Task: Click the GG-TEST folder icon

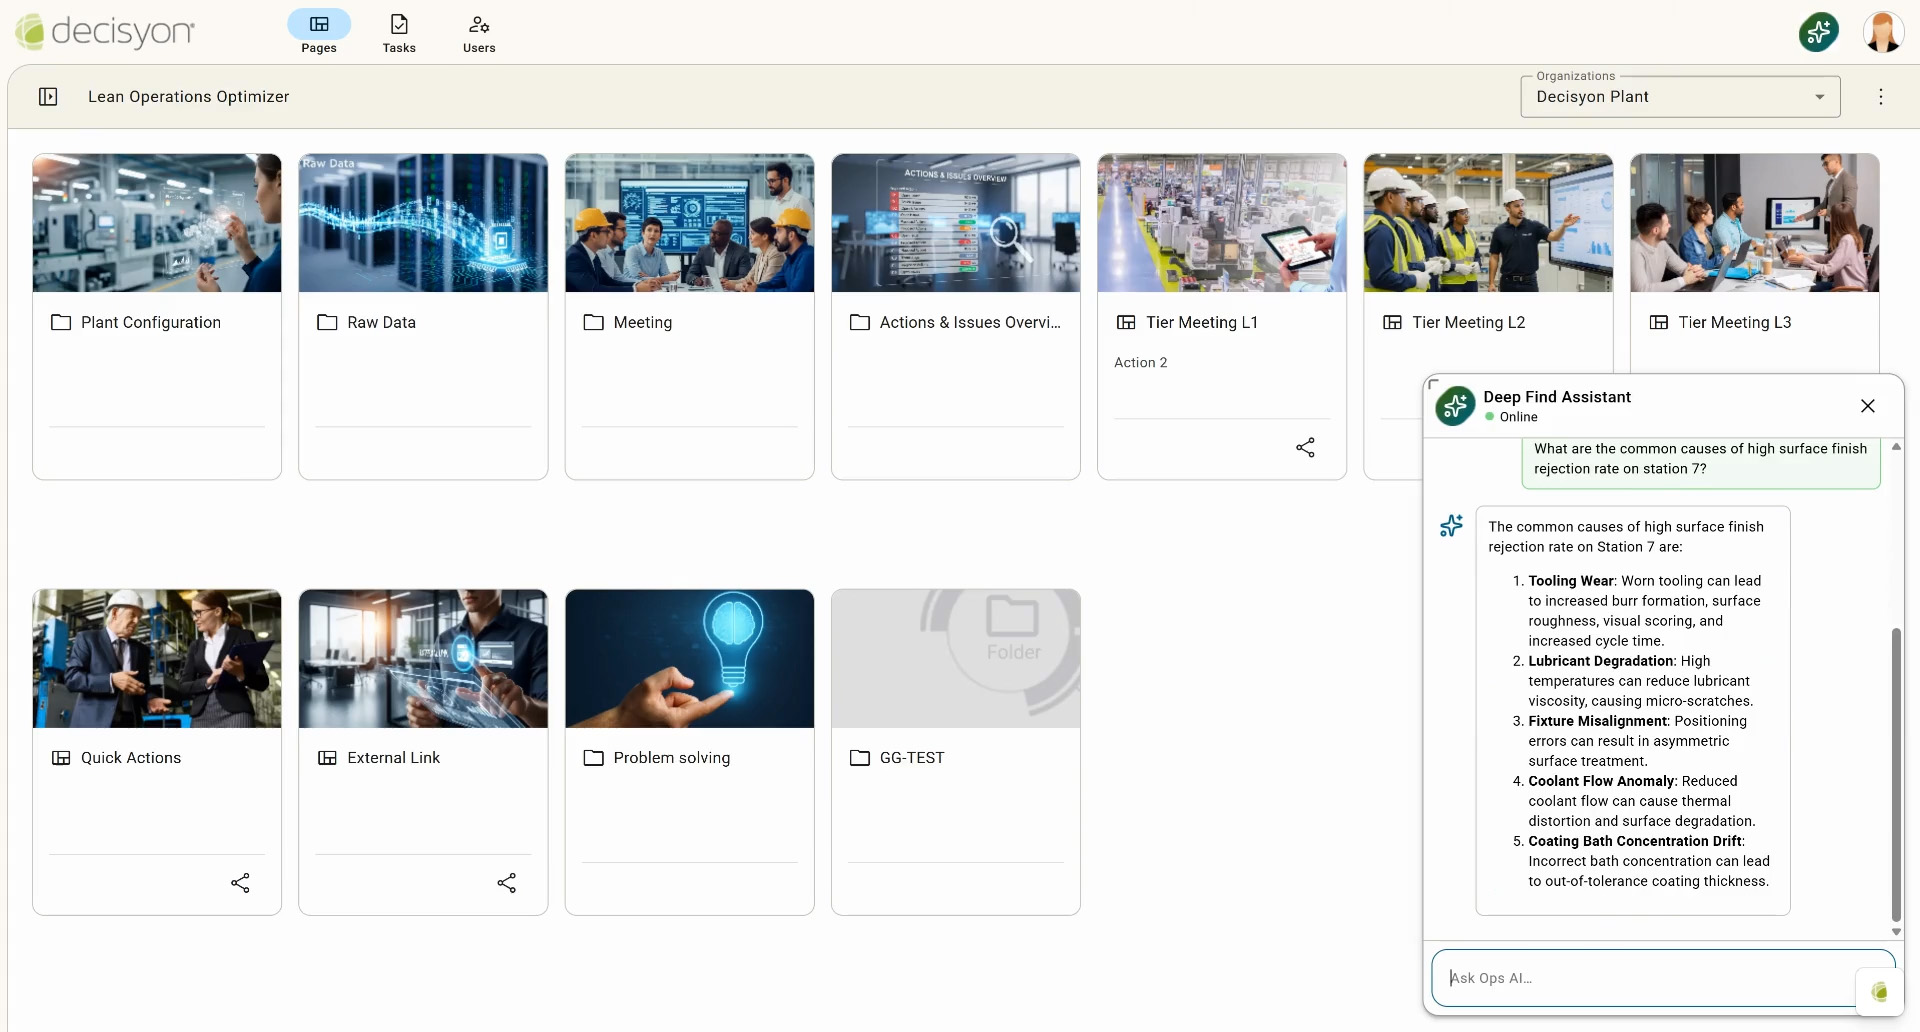Action: tap(859, 758)
